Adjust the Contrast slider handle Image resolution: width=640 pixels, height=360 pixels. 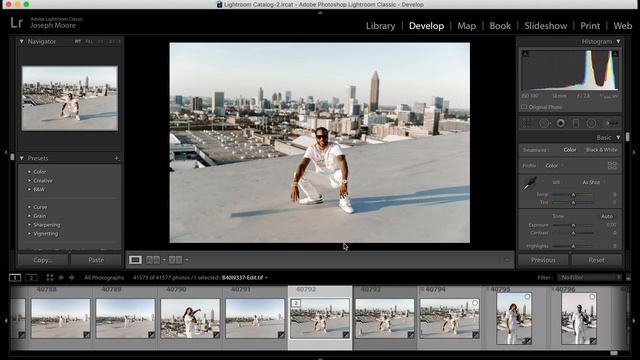point(573,233)
